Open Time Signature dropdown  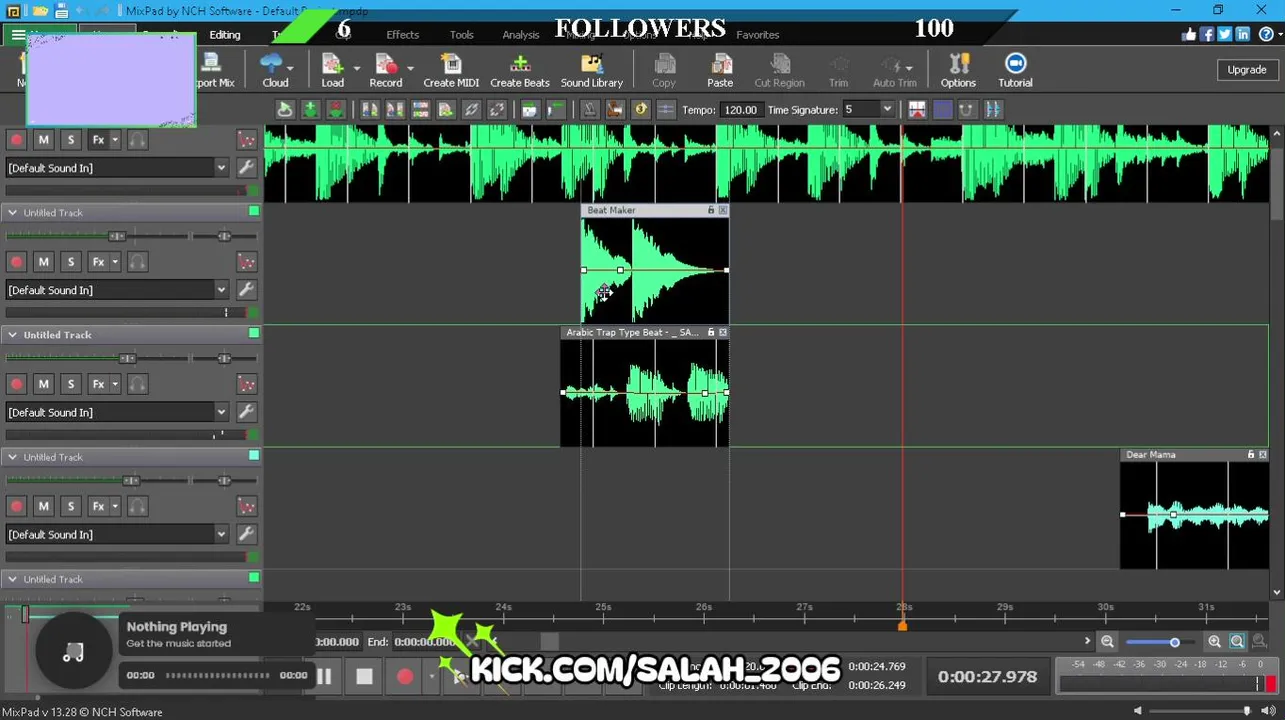click(886, 110)
